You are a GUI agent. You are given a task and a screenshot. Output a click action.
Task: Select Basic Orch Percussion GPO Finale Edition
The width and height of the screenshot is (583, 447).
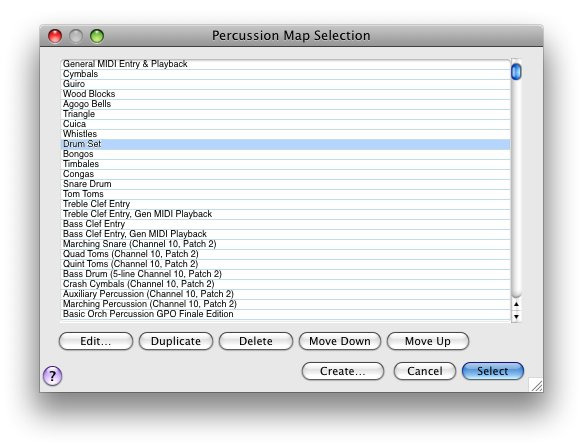point(286,315)
